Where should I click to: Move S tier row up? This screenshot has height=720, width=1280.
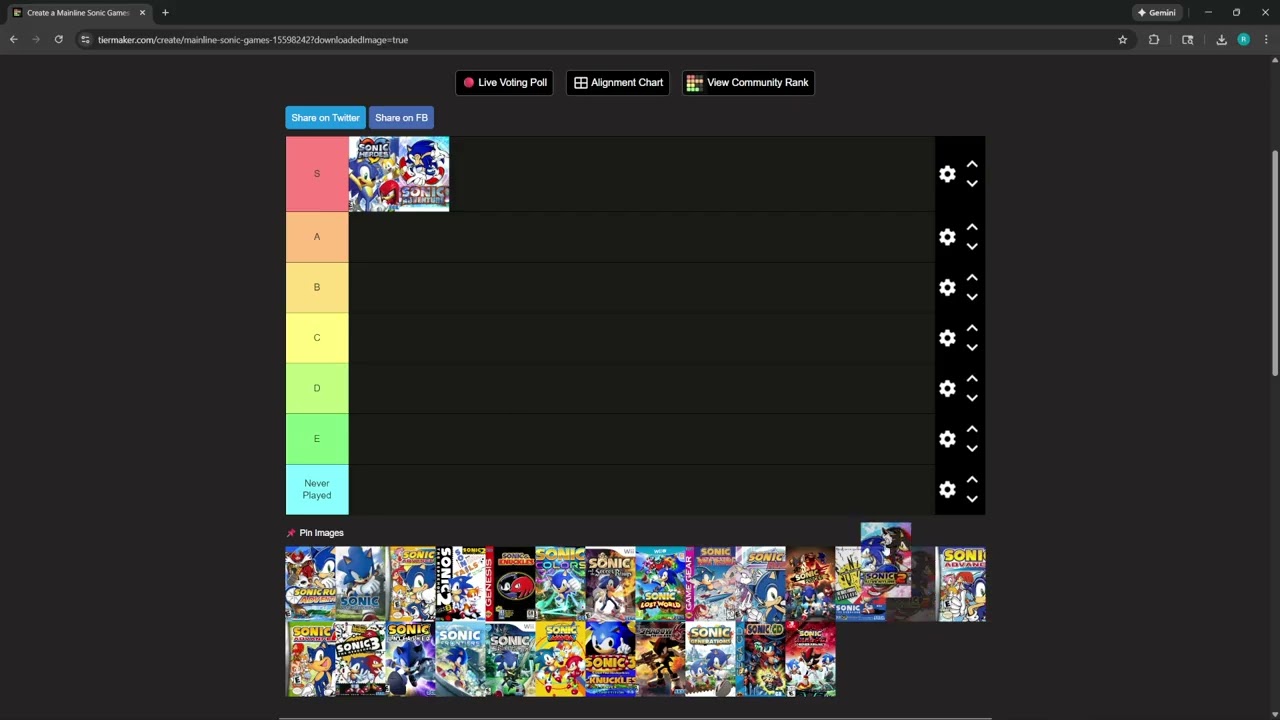pos(972,164)
